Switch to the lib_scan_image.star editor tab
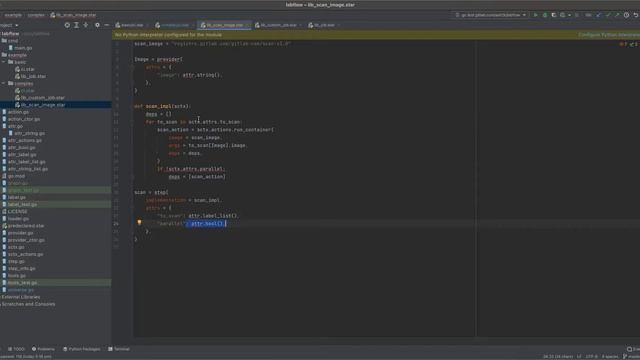This screenshot has height=360, width=640. (224, 25)
